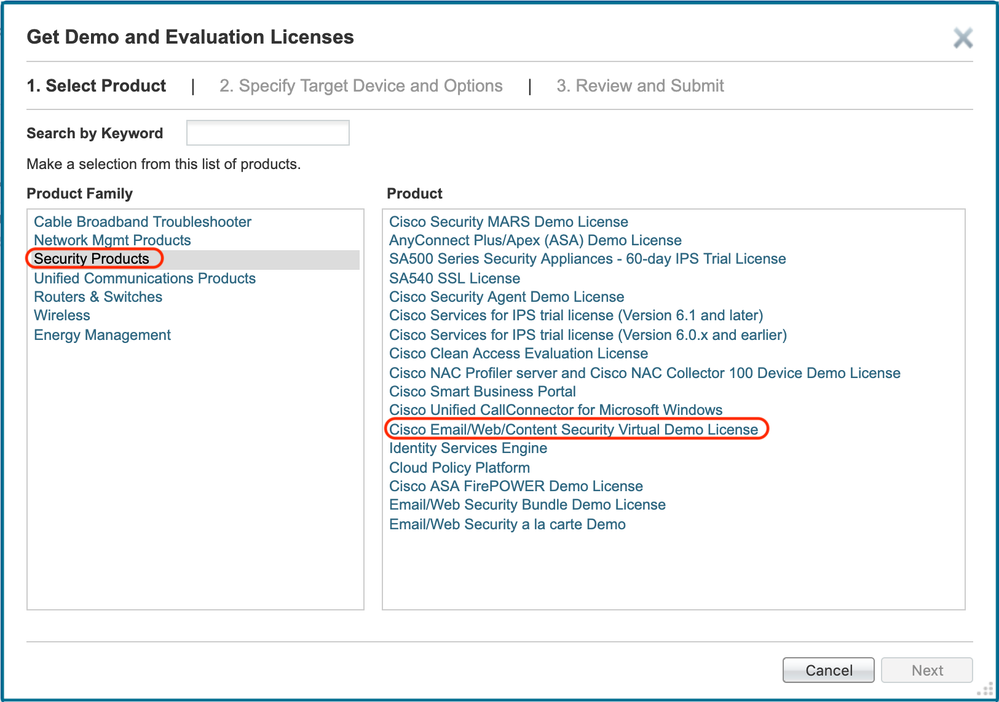Click the Next button
Image resolution: width=999 pixels, height=702 pixels.
[927, 670]
